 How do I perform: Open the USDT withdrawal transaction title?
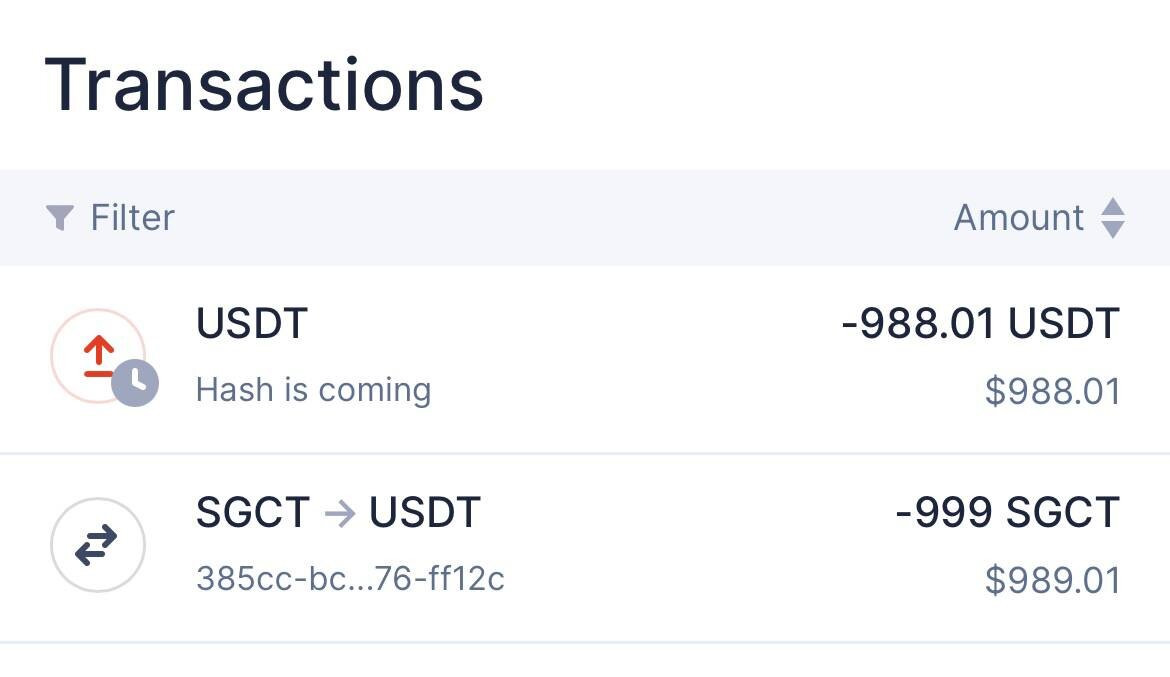tap(252, 324)
